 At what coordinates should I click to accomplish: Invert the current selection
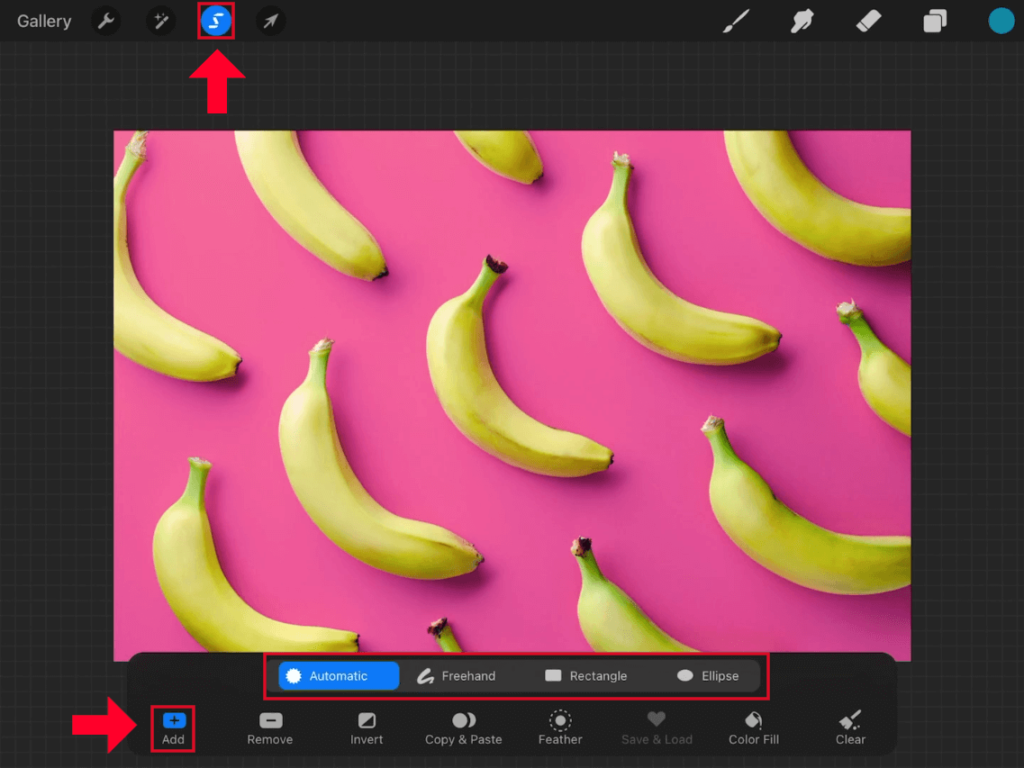(x=366, y=728)
